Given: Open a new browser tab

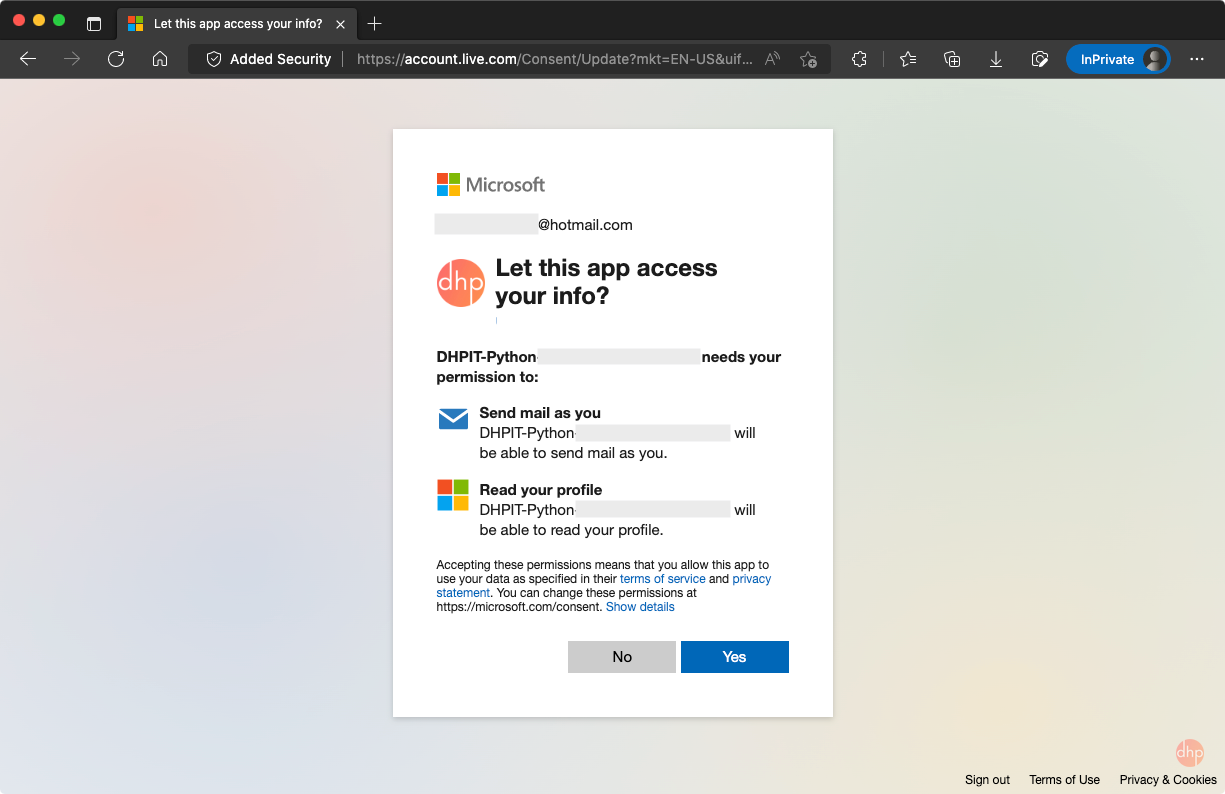Looking at the screenshot, I should click(374, 23).
